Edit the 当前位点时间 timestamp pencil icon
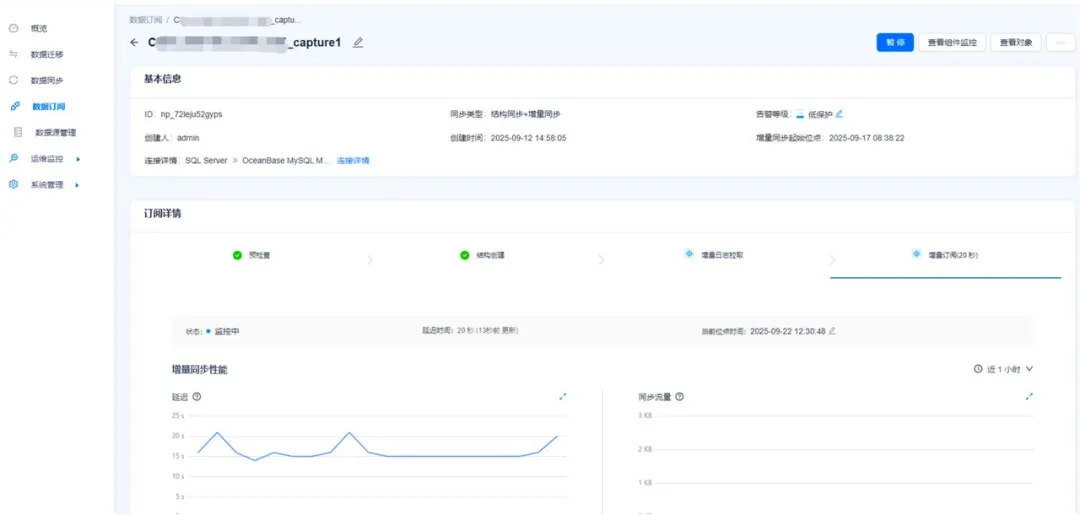 832,331
